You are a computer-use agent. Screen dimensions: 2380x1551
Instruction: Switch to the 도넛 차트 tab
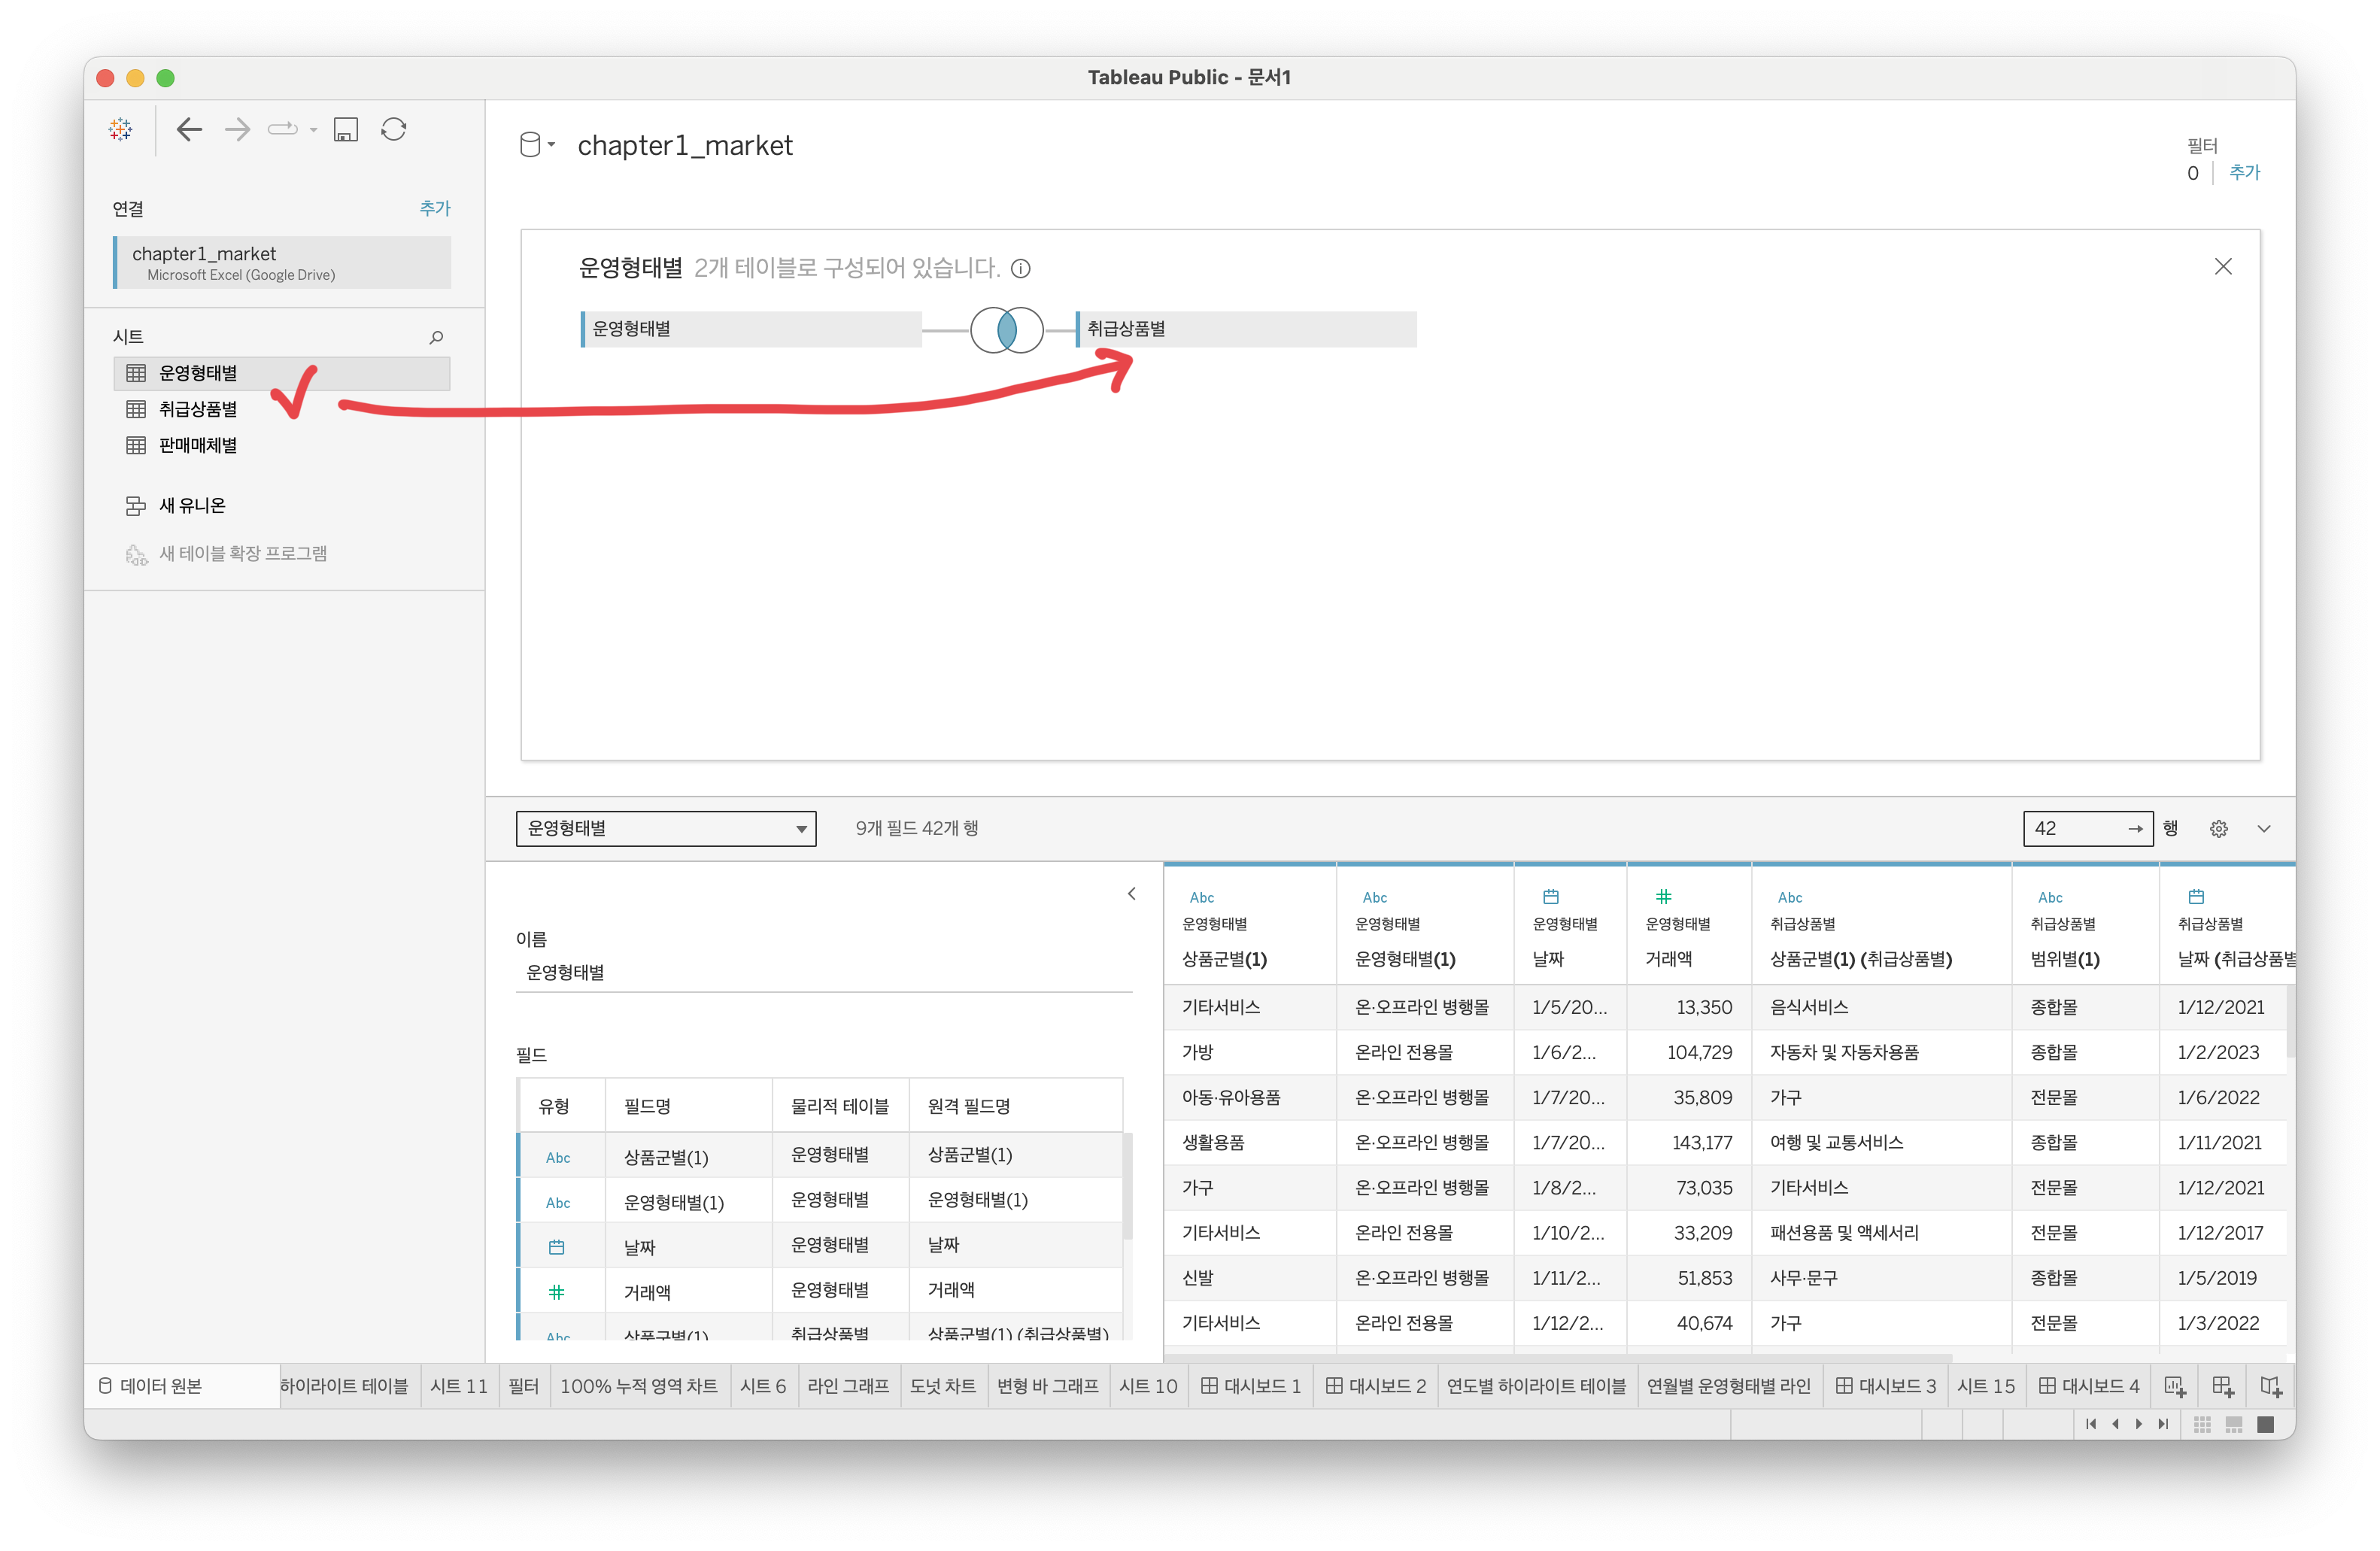click(942, 1386)
